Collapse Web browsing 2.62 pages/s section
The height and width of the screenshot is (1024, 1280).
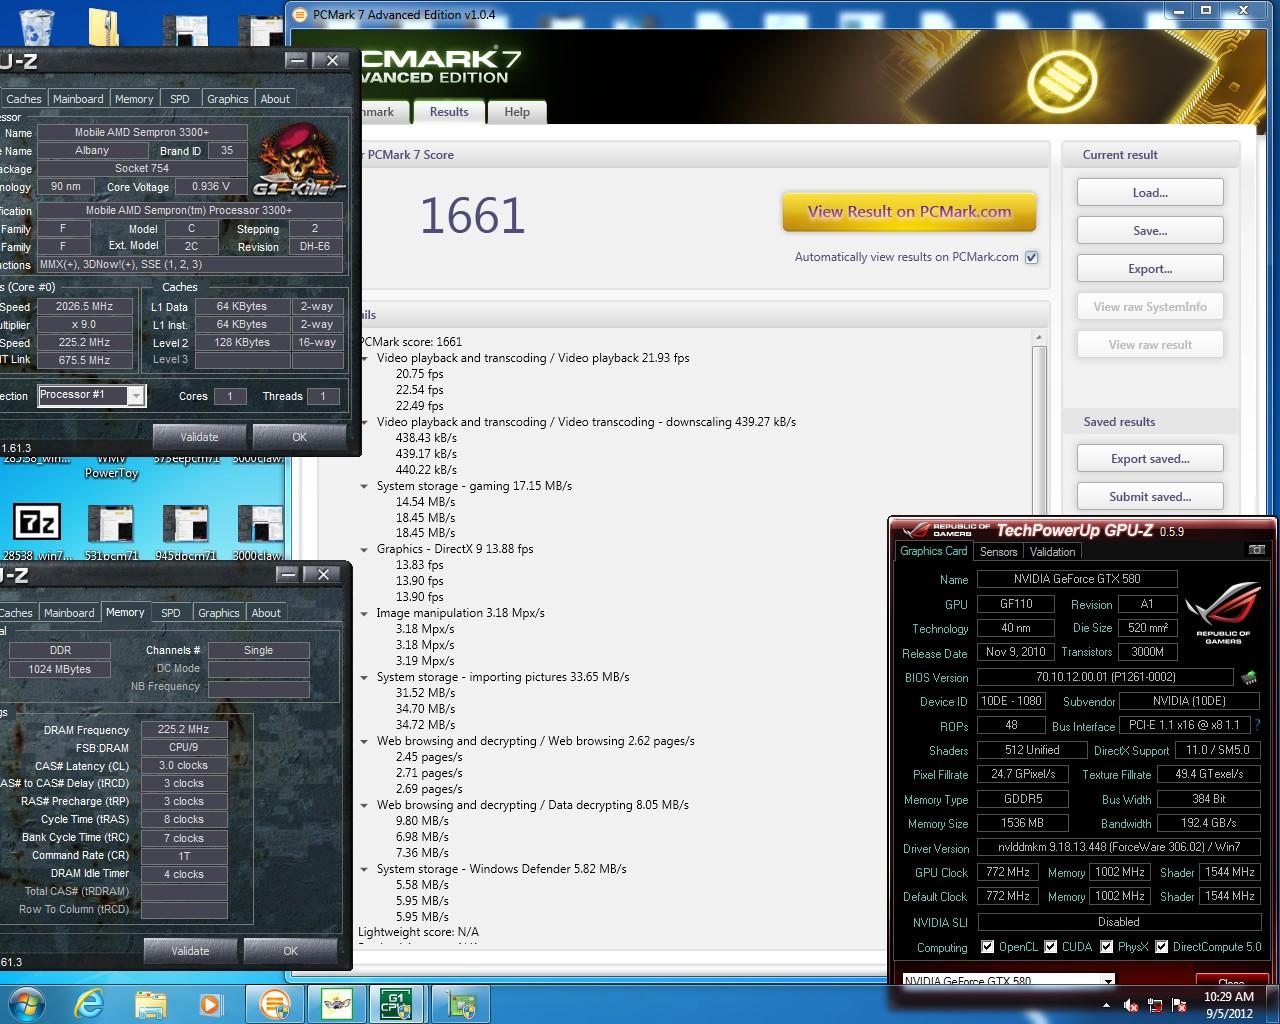[365, 741]
